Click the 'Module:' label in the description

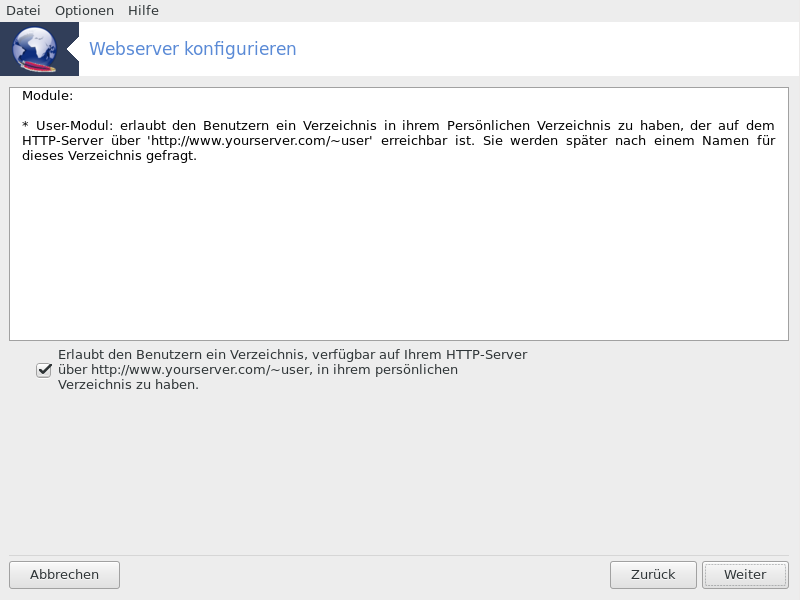coord(47,96)
